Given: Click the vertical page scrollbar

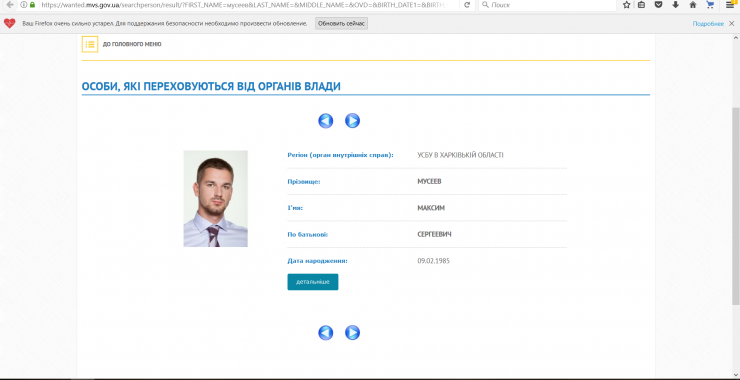Looking at the screenshot, I should pos(735,205).
